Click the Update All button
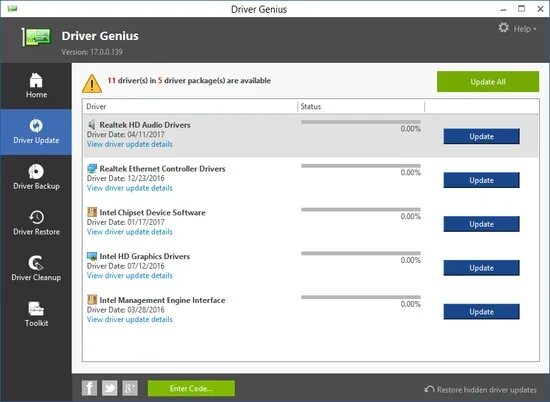Screen dimensions: 550x402 coord(488,82)
